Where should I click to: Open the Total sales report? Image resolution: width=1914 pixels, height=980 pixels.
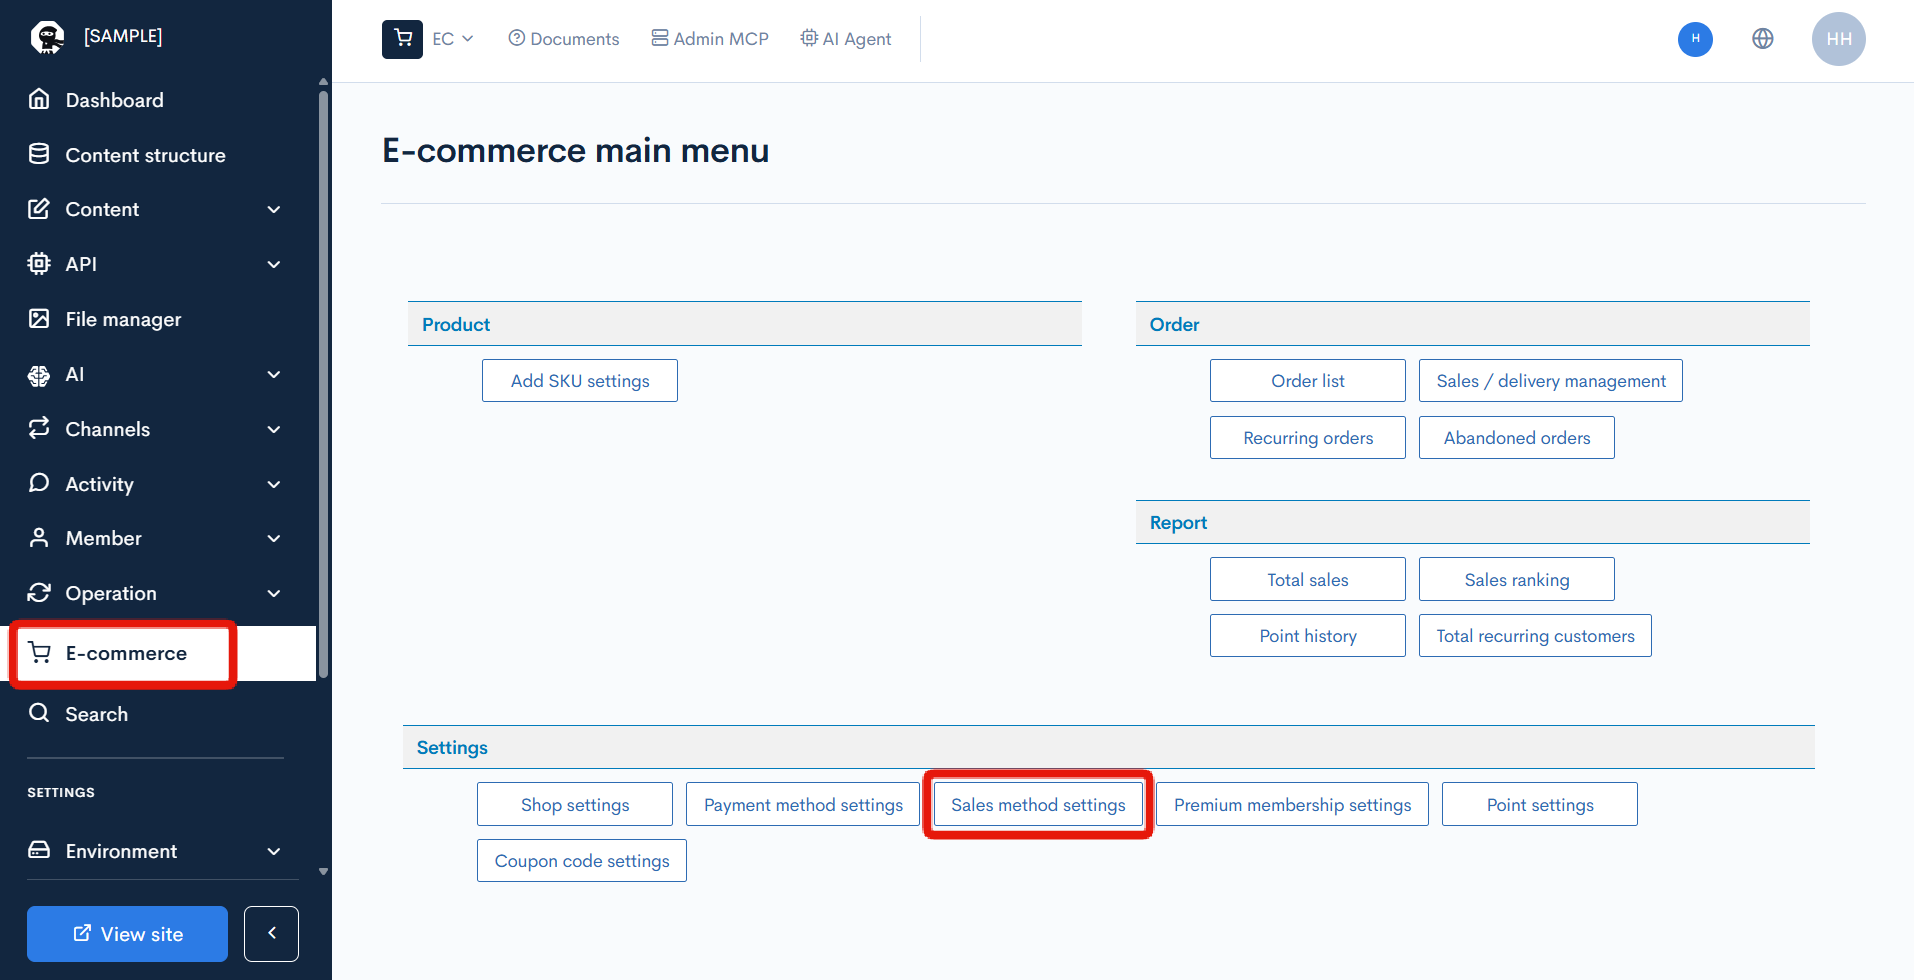point(1307,579)
